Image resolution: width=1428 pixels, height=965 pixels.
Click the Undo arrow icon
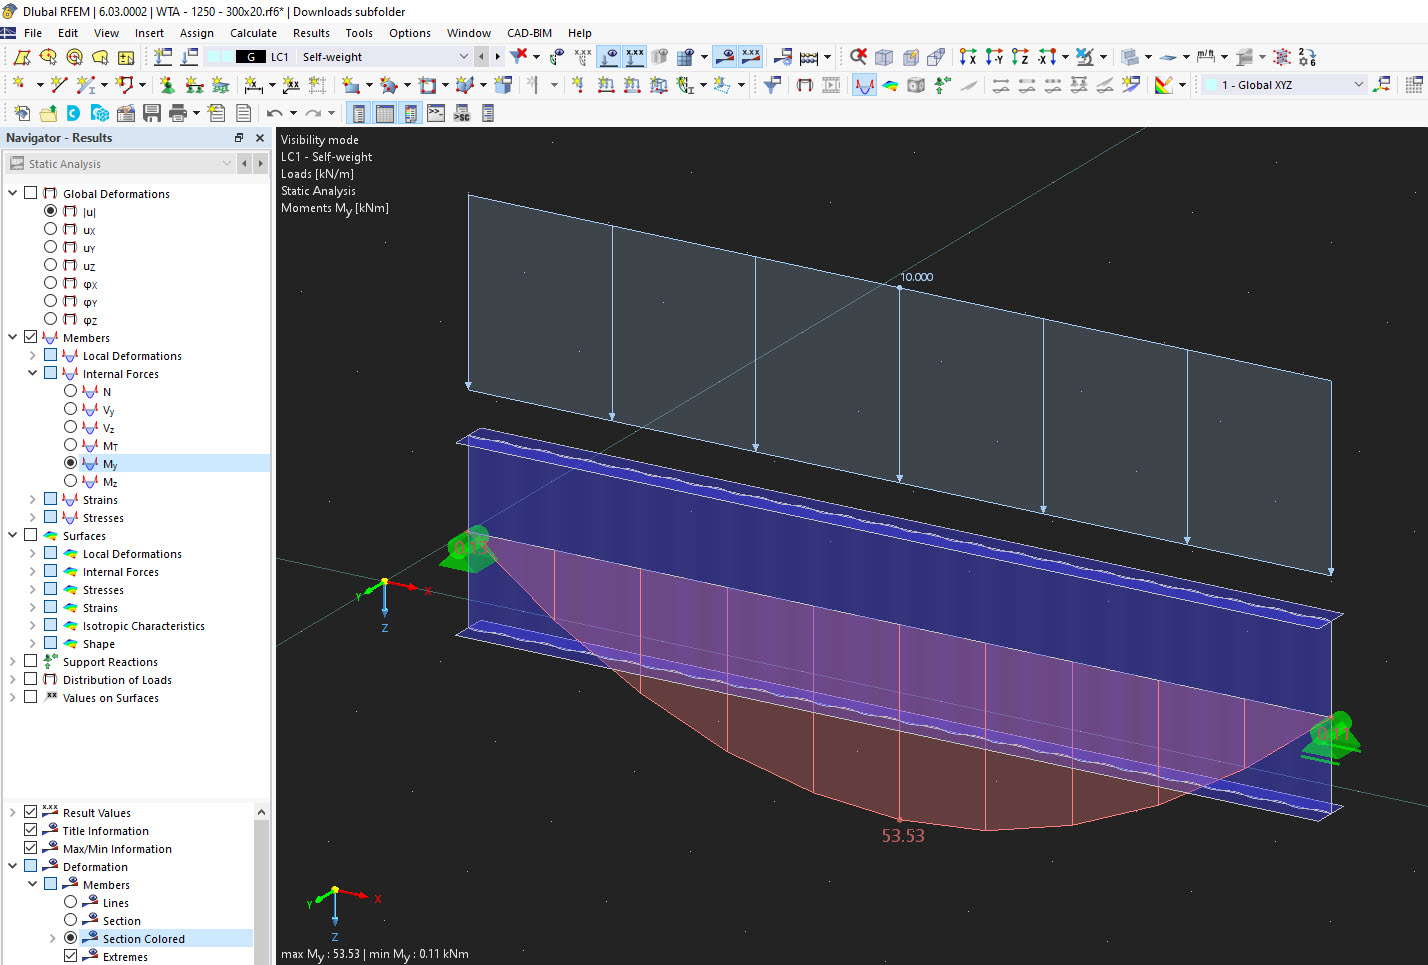coord(273,113)
